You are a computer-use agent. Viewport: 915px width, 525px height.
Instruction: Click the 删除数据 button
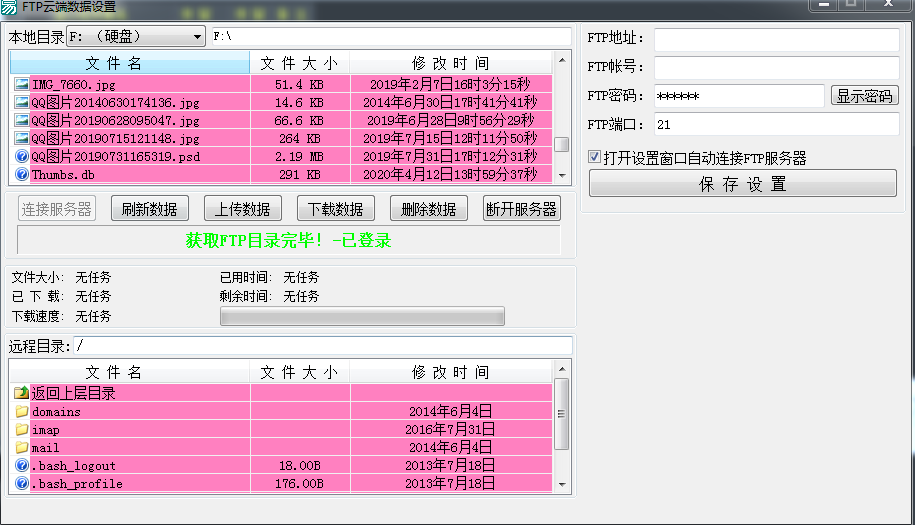429,209
